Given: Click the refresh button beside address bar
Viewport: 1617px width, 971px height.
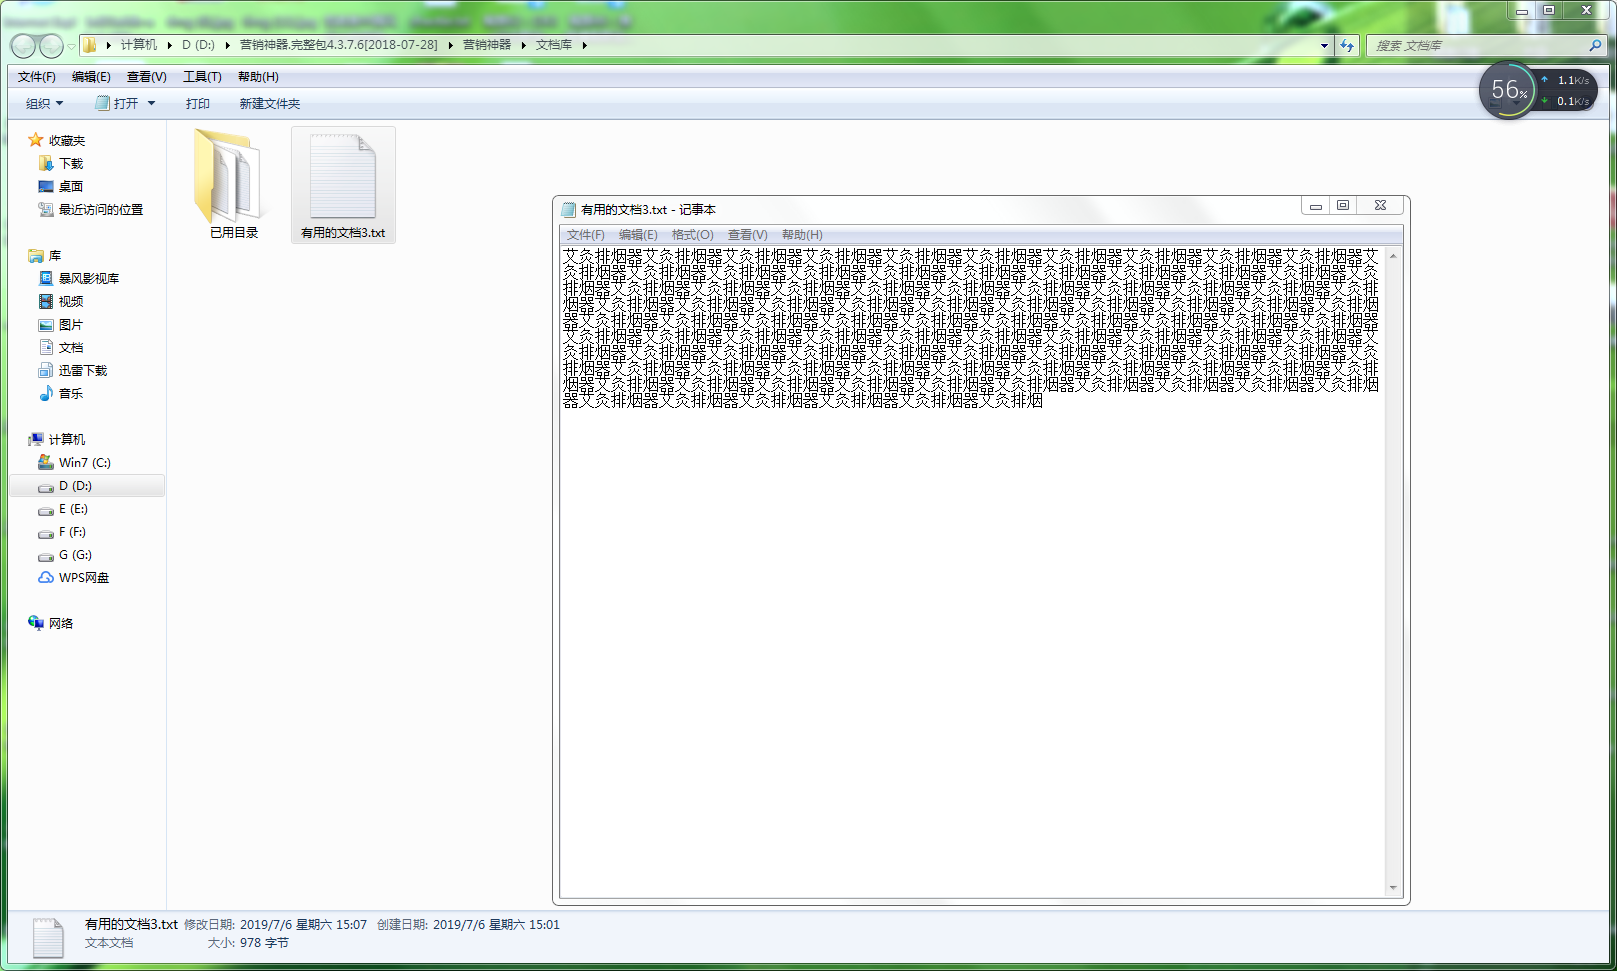Looking at the screenshot, I should tap(1347, 45).
